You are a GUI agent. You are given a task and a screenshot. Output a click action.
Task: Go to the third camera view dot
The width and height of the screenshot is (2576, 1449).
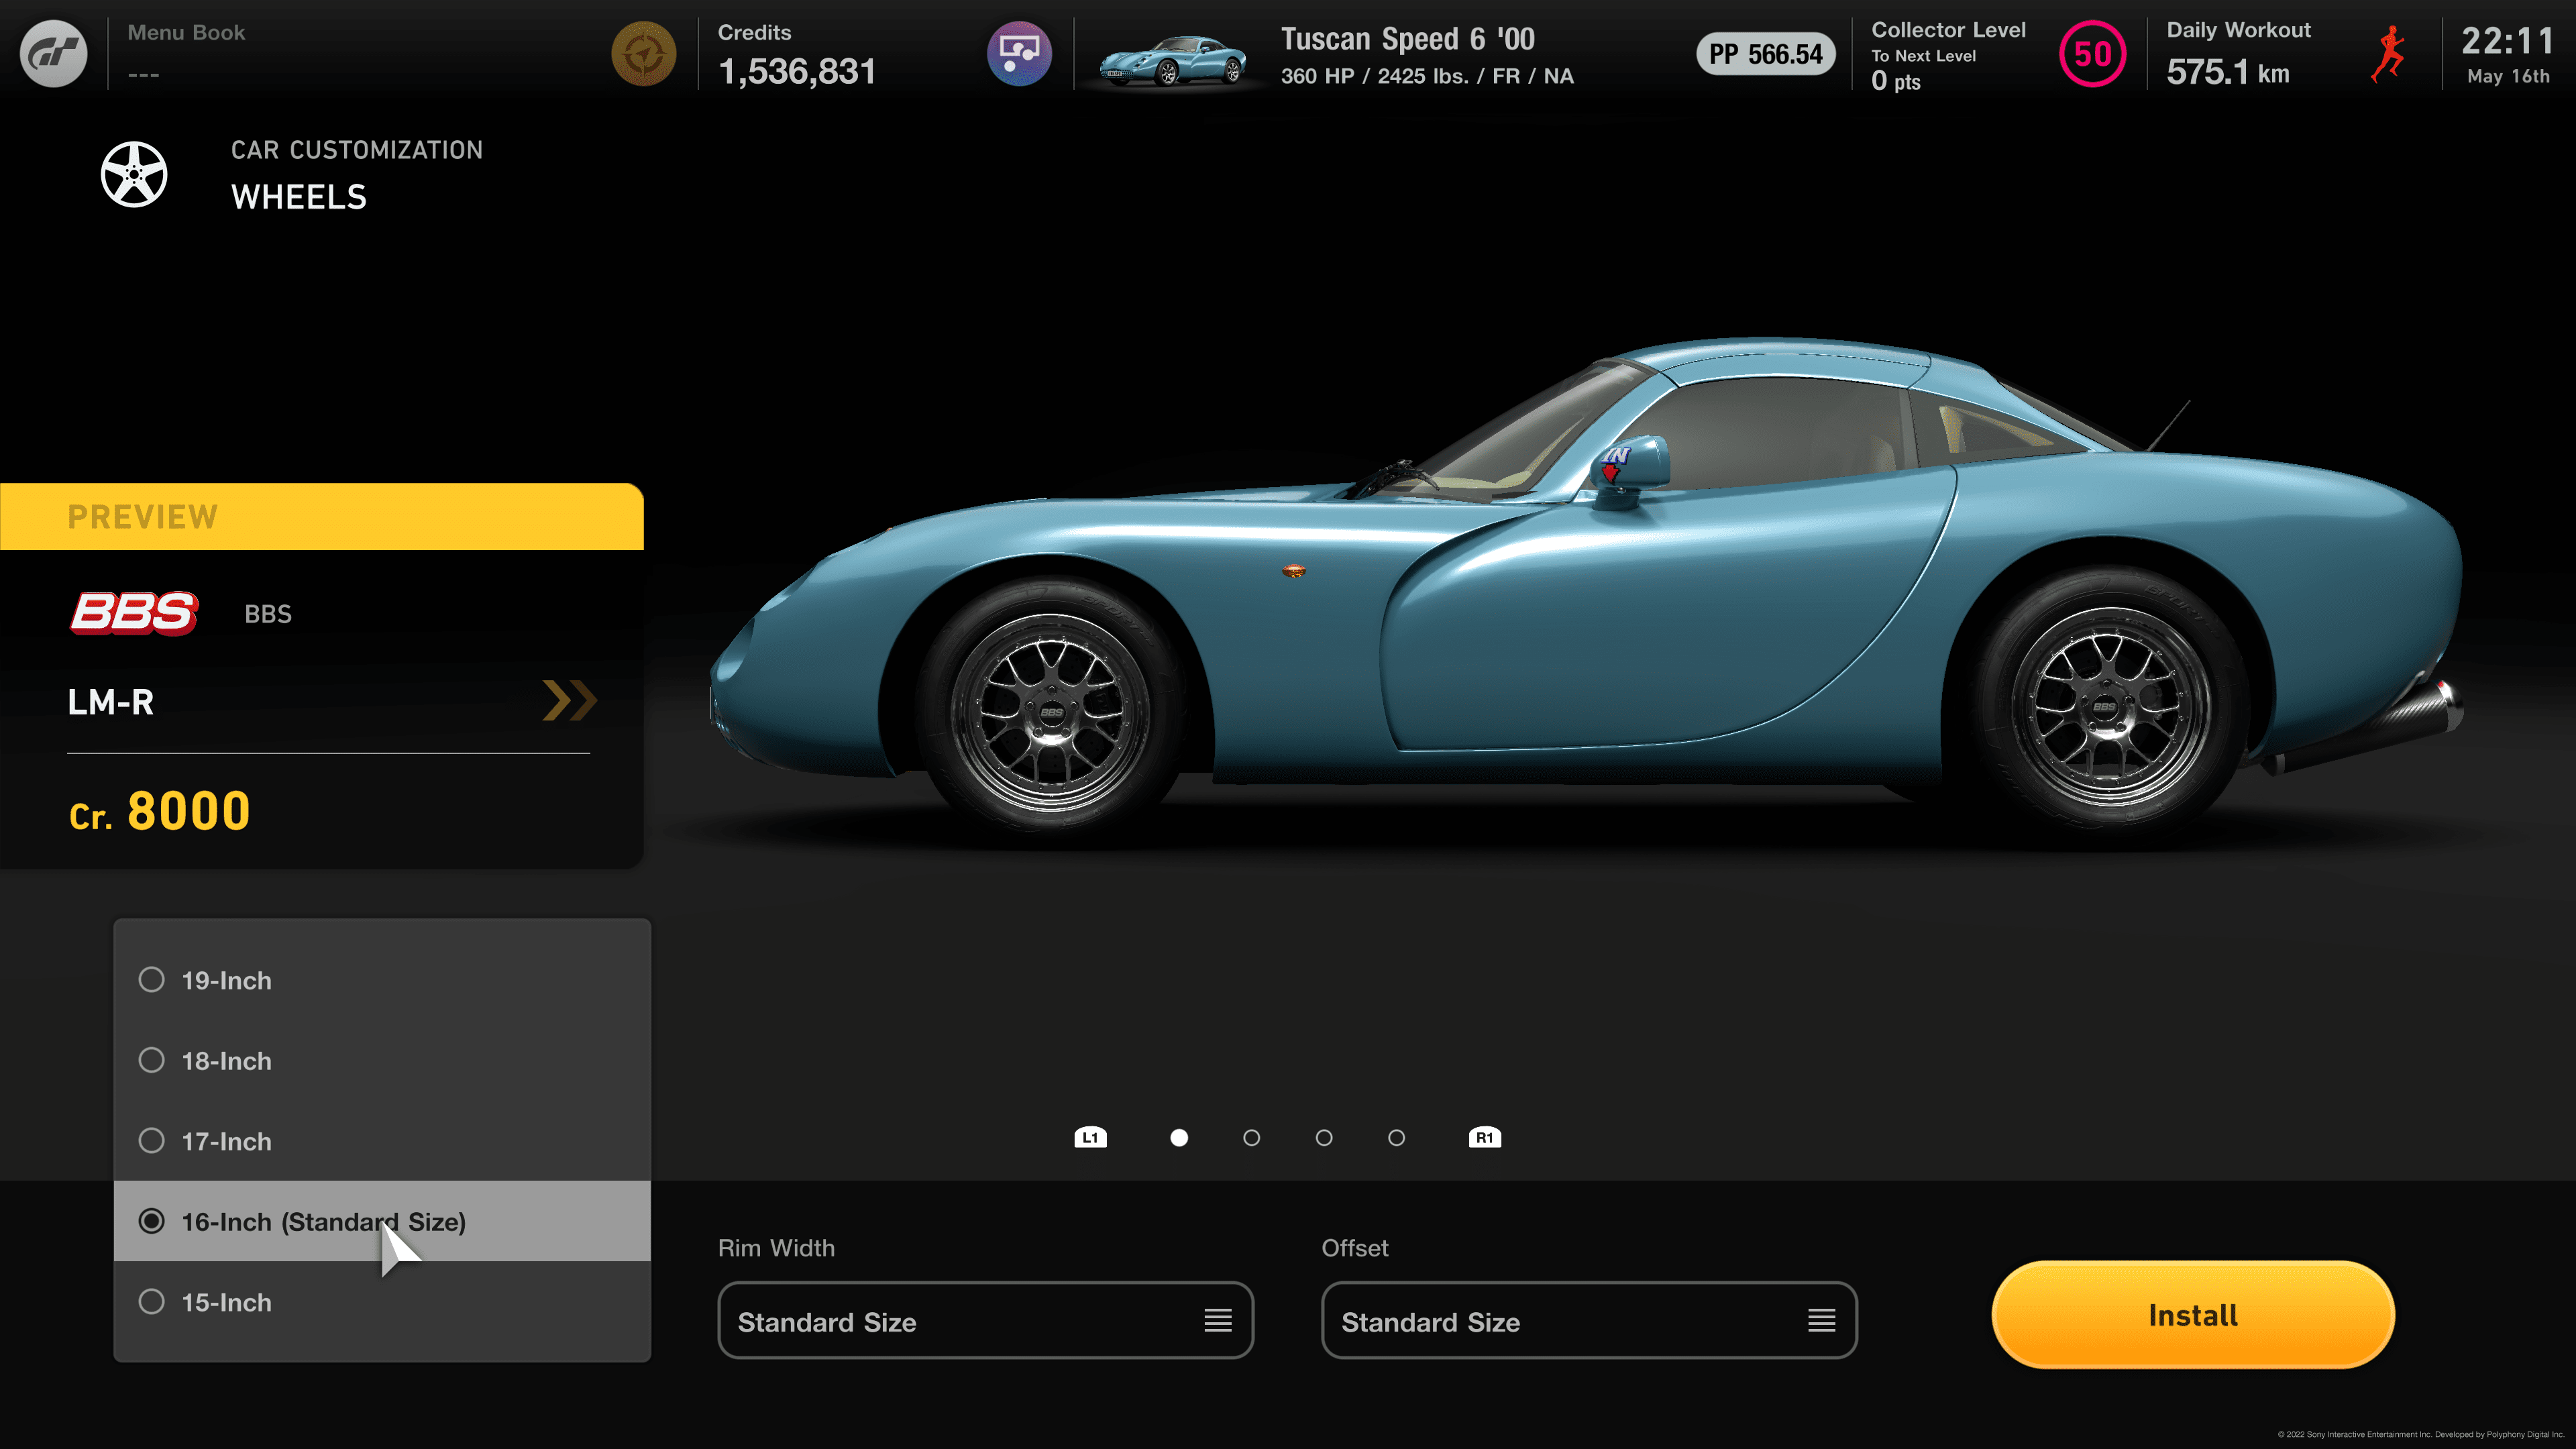tap(1324, 1138)
